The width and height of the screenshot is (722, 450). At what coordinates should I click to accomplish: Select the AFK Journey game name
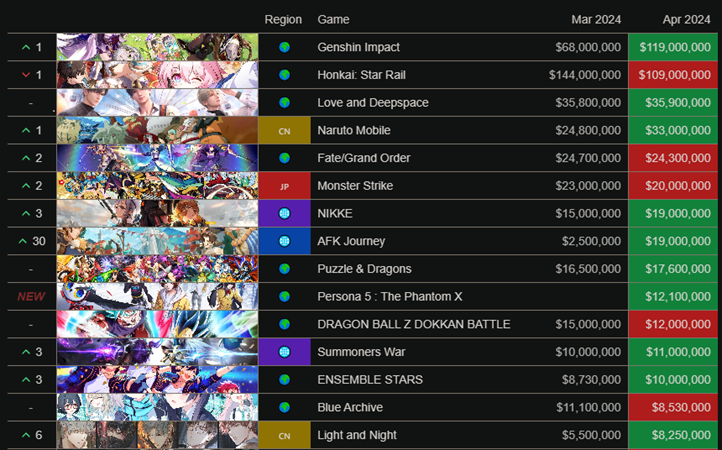pos(351,241)
